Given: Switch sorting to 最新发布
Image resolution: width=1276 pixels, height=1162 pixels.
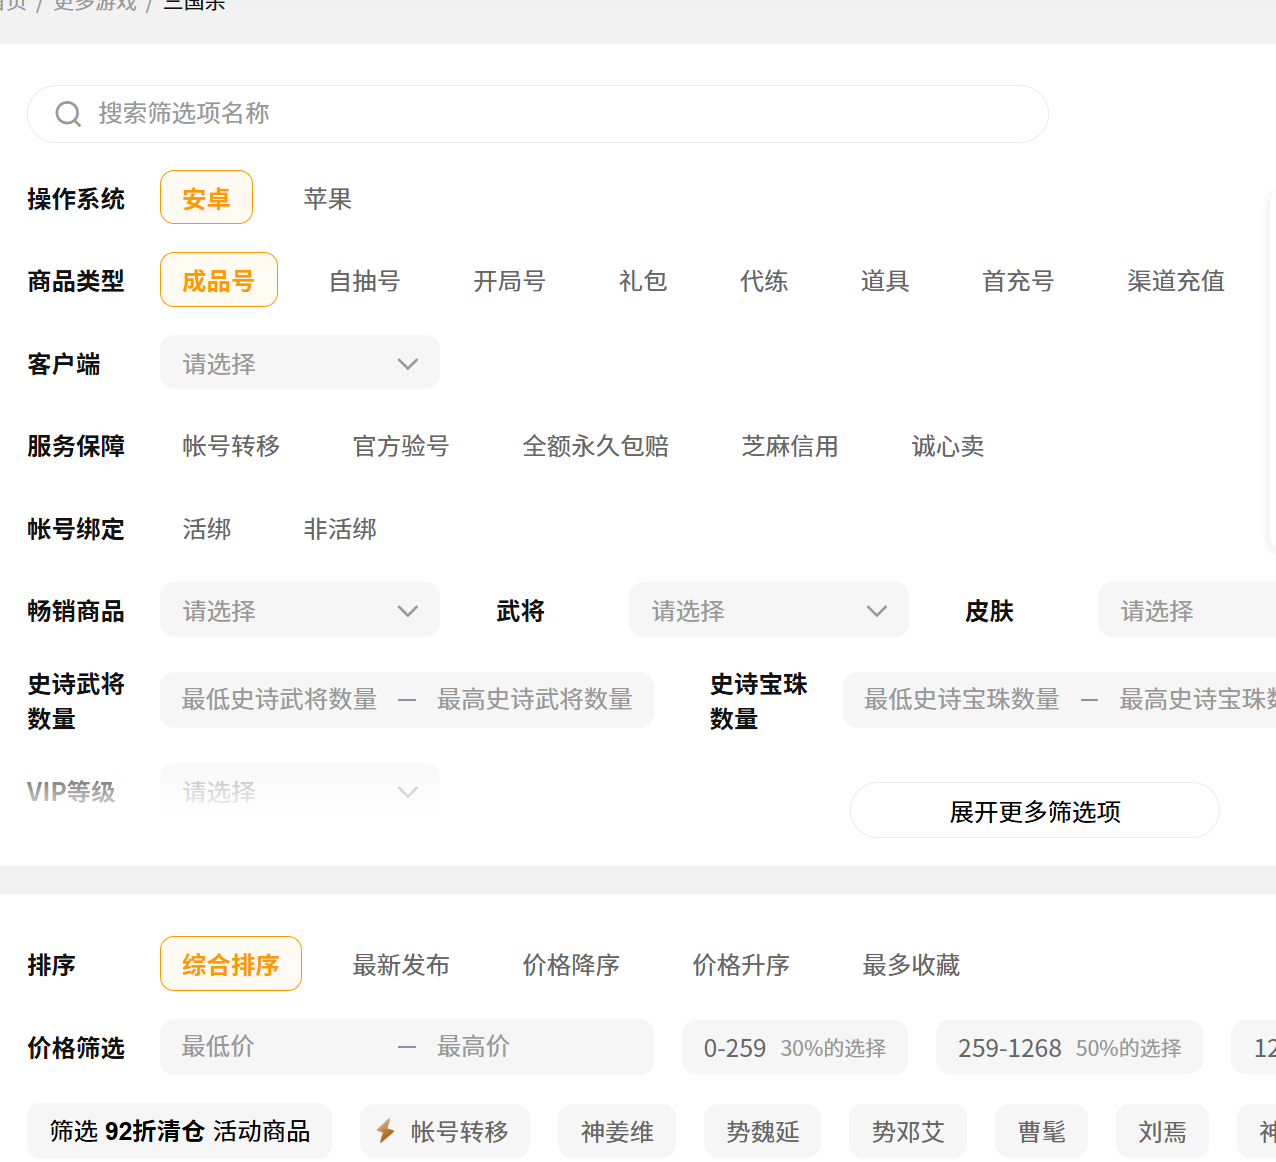Looking at the screenshot, I should (401, 965).
